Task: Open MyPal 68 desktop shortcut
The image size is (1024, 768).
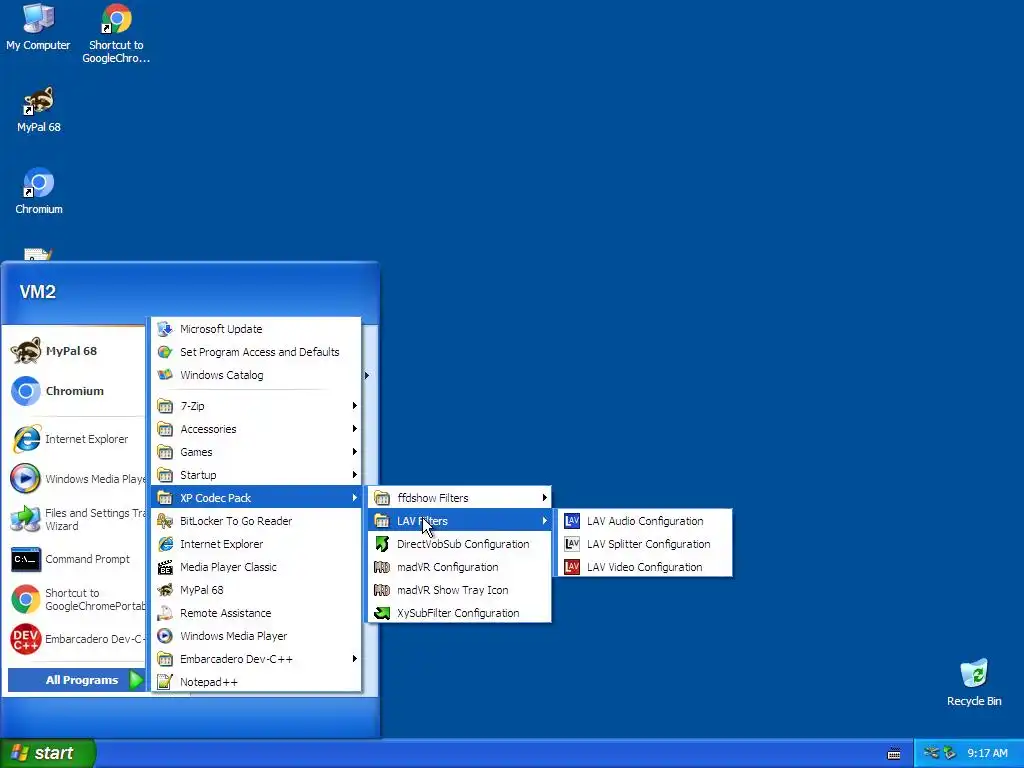Action: (x=39, y=110)
